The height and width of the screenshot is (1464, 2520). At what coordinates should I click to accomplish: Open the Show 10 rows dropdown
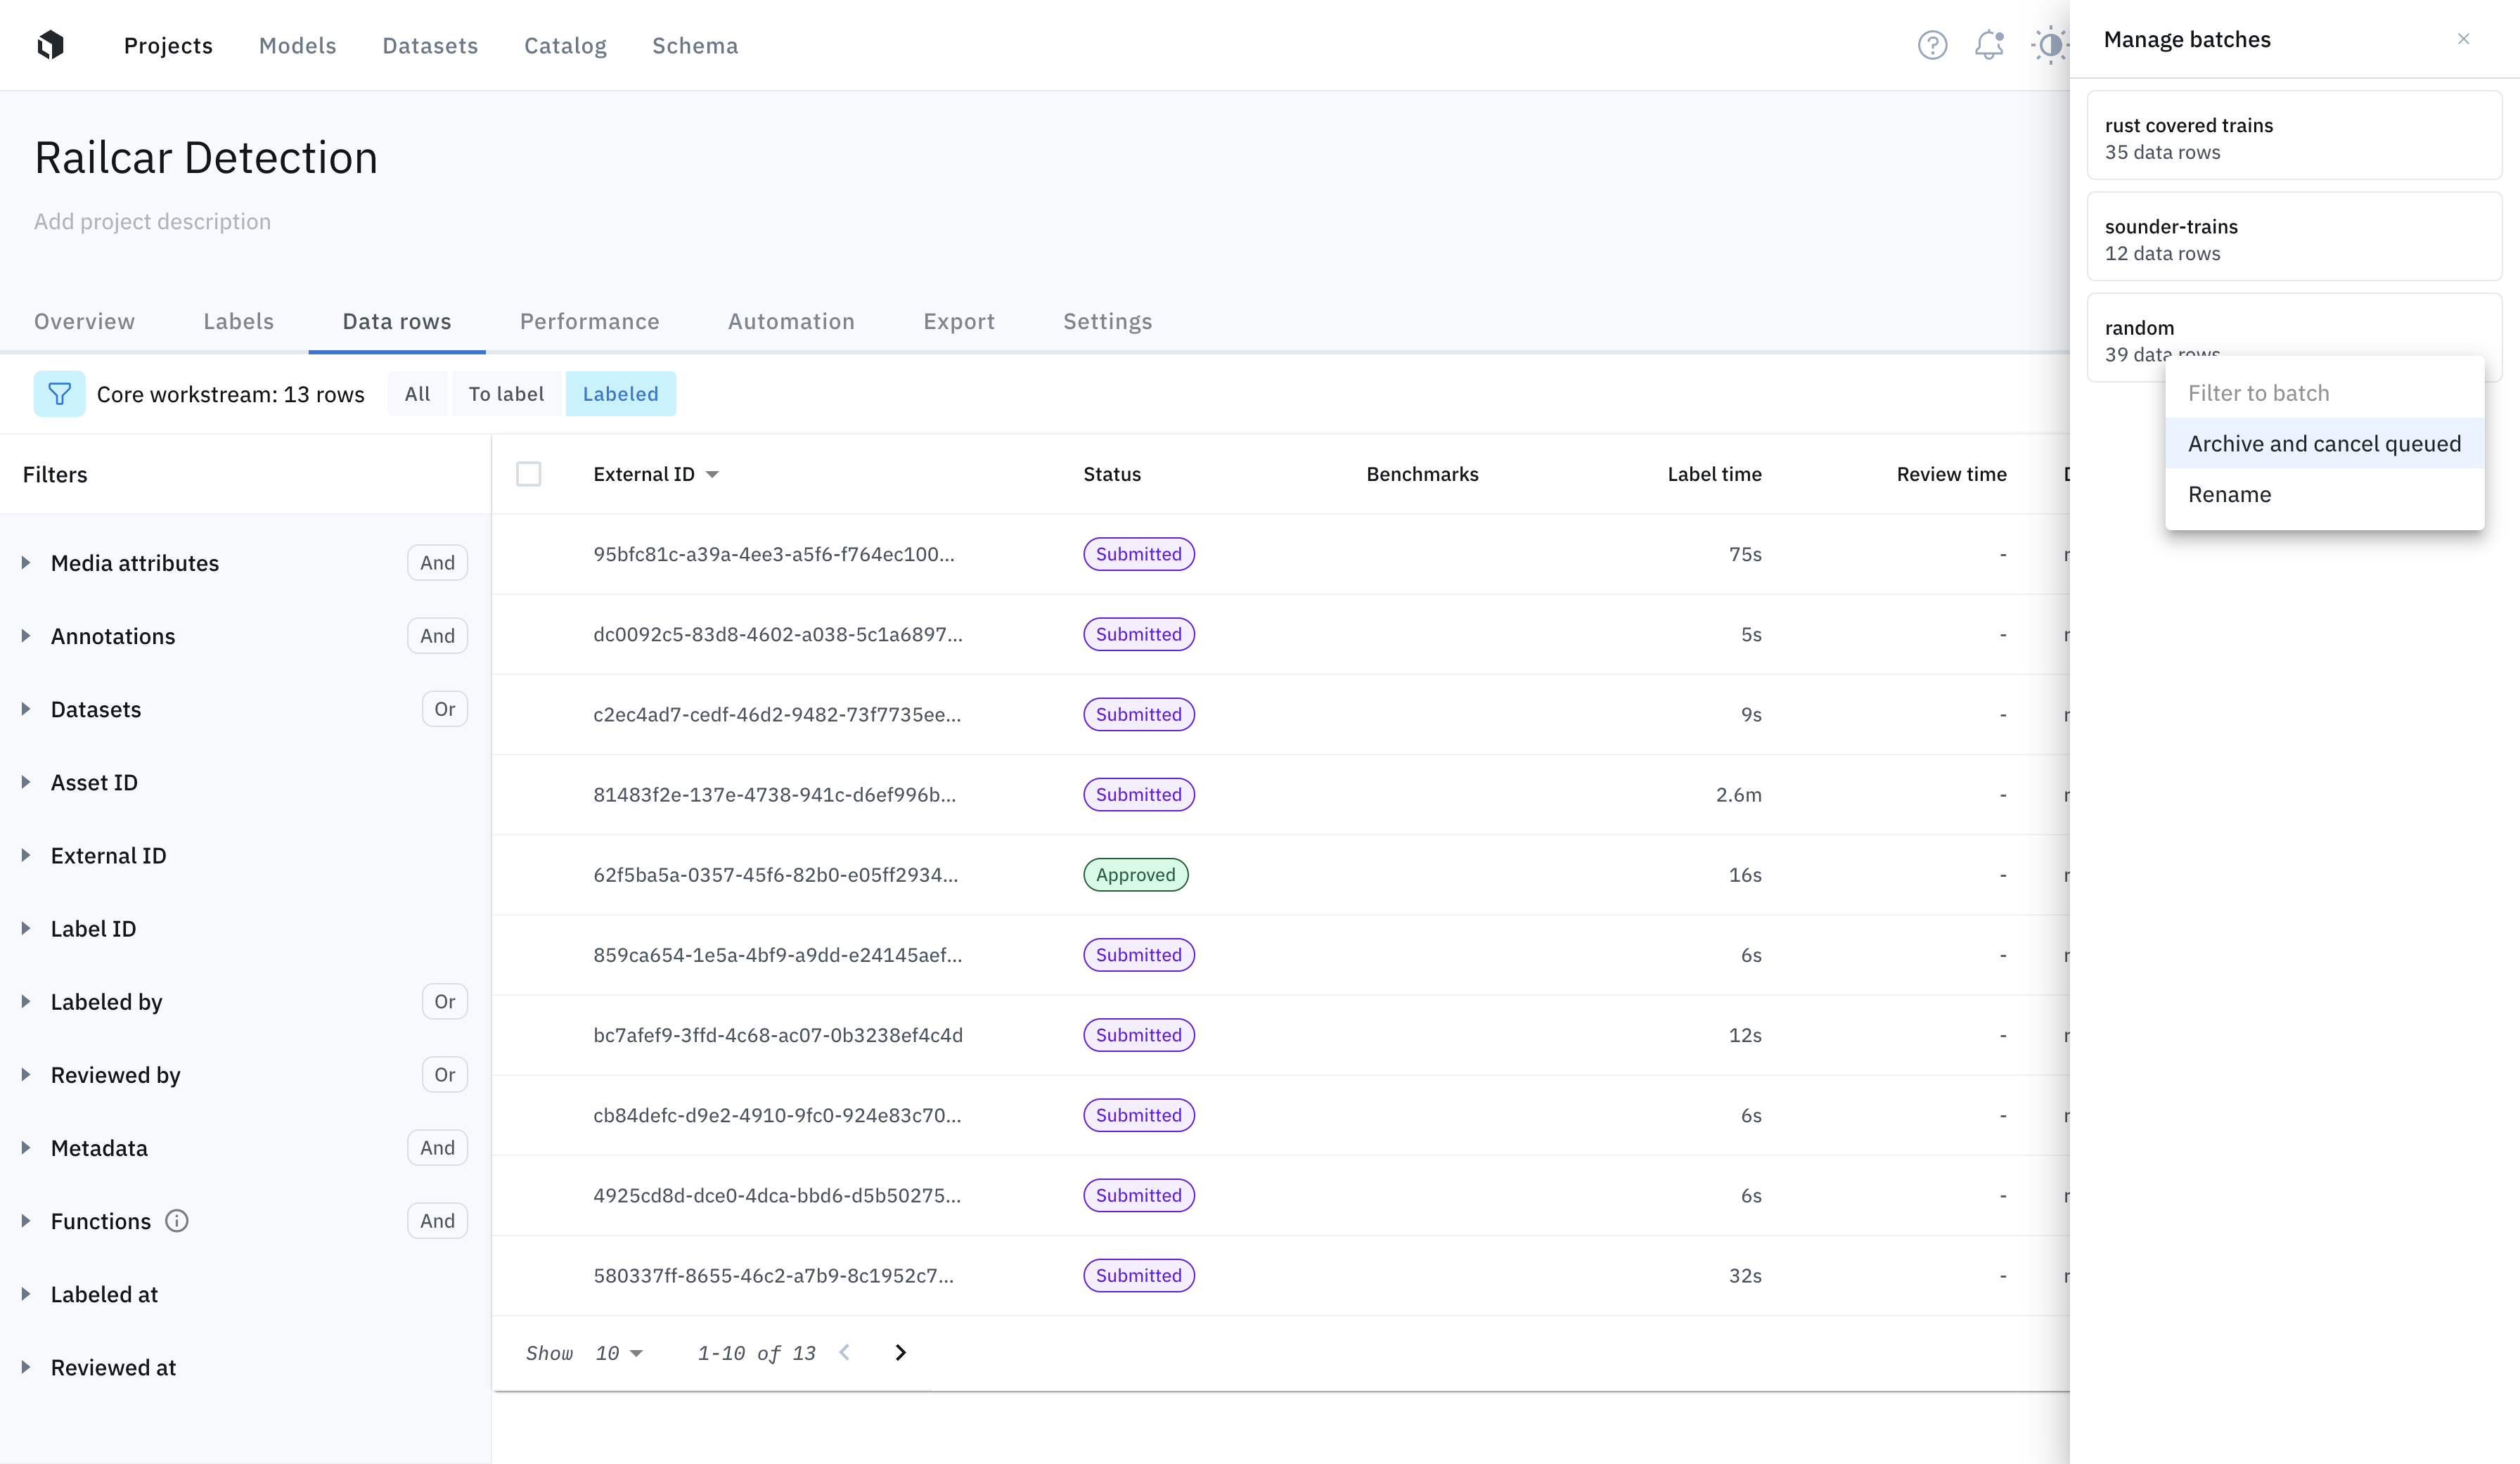point(619,1353)
